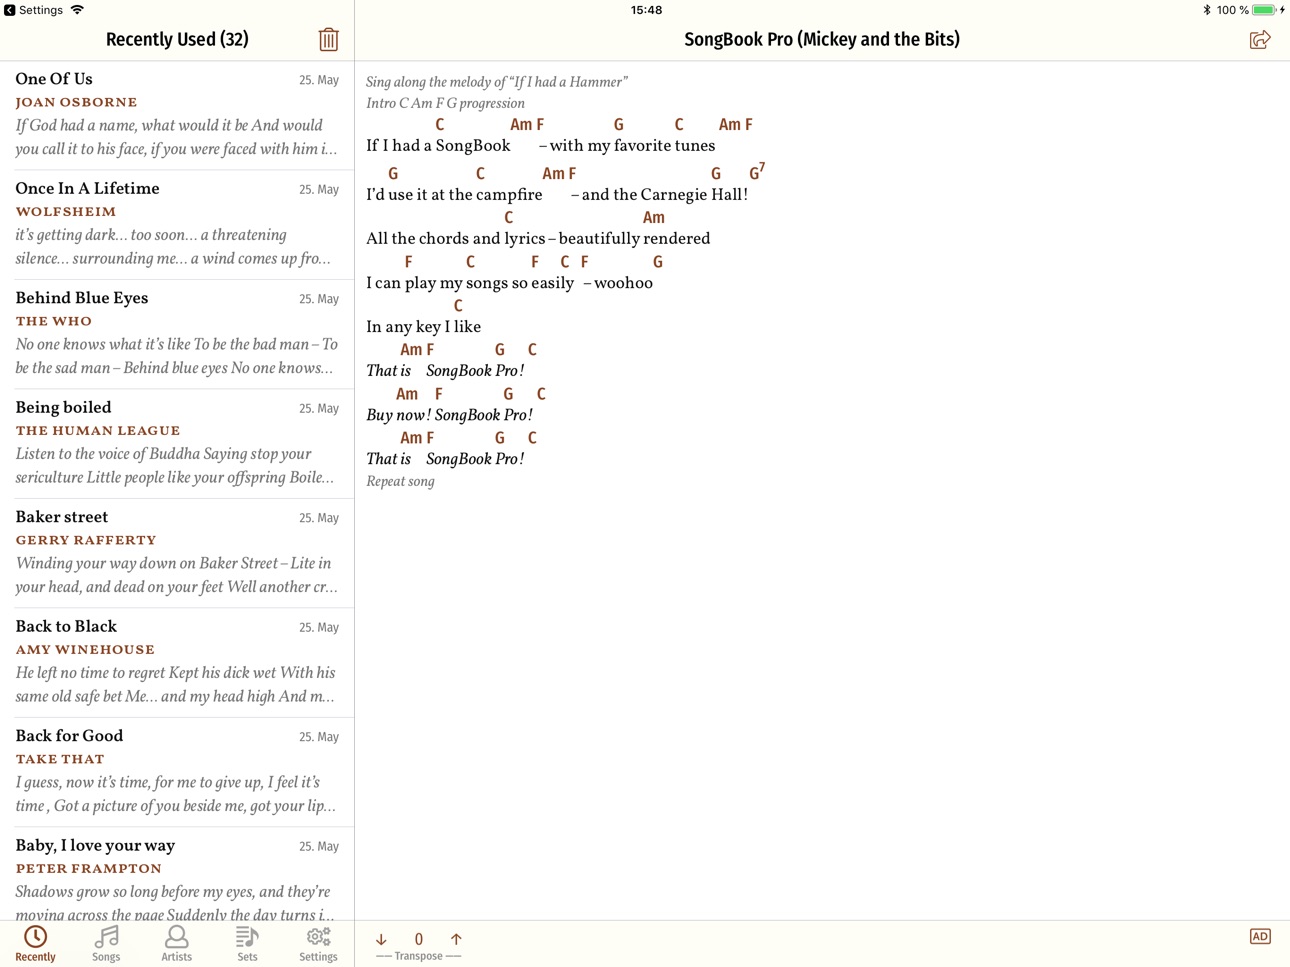Open the Sets tab
Image resolution: width=1290 pixels, height=967 pixels.
(247, 943)
